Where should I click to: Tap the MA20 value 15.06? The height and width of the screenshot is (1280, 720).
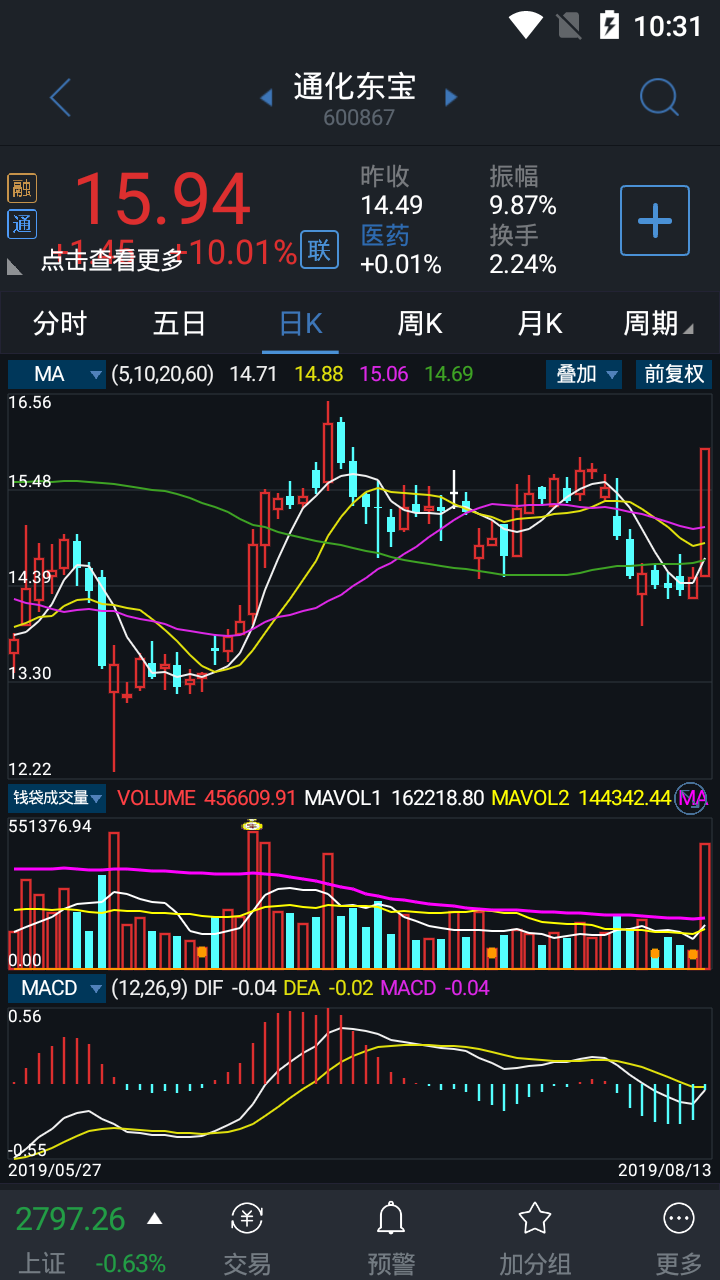(x=384, y=374)
